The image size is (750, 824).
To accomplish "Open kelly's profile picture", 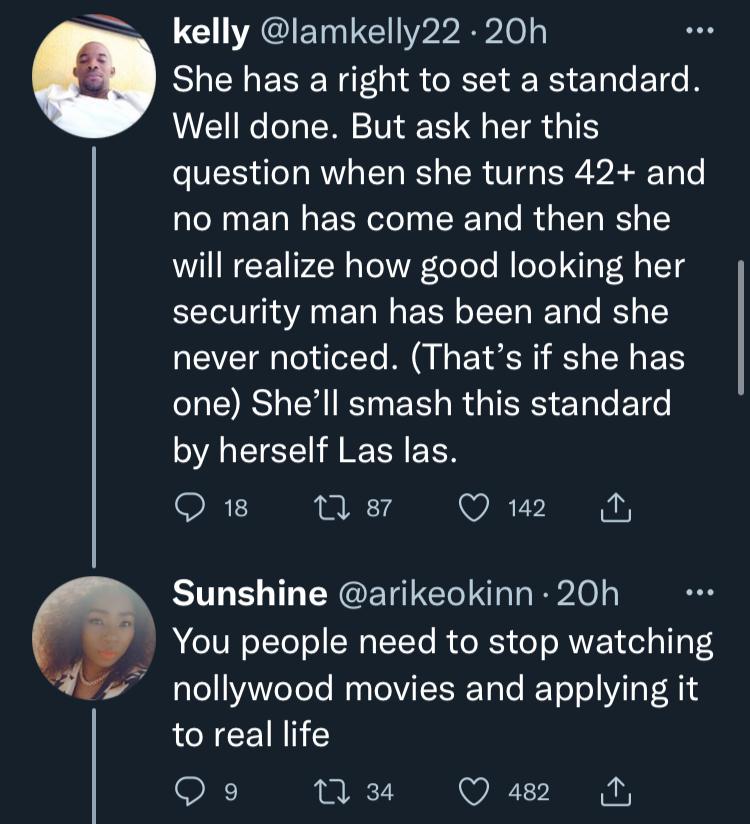I will pyautogui.click(x=94, y=77).
